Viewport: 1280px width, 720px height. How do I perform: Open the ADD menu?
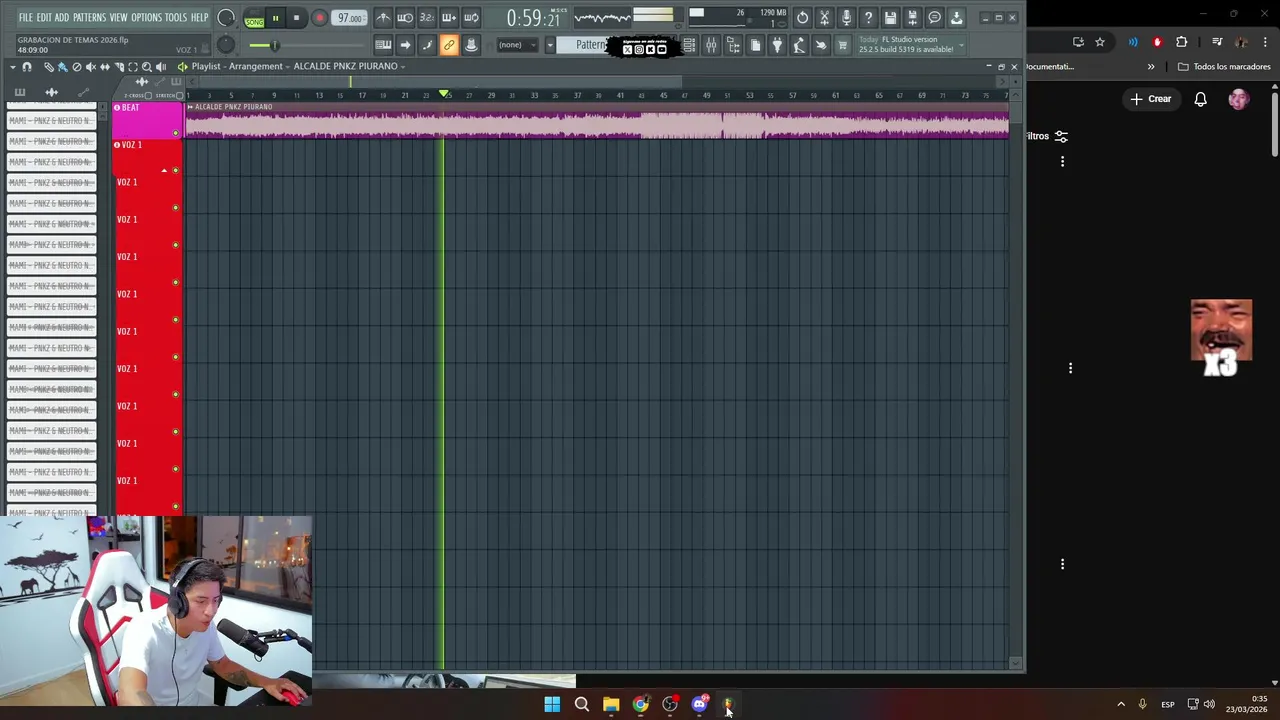(x=62, y=18)
